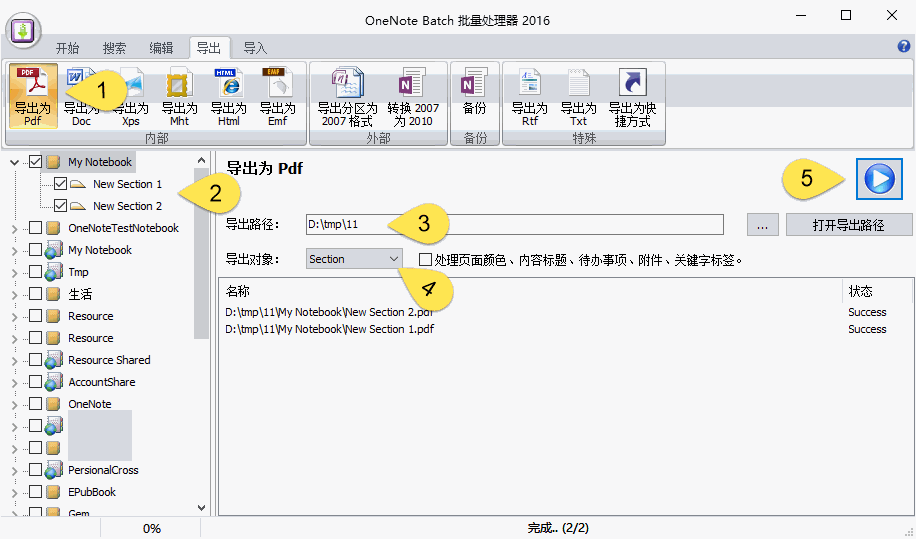Check the AccountShare notebook checkbox
Image resolution: width=916 pixels, height=539 pixels.
[36, 382]
